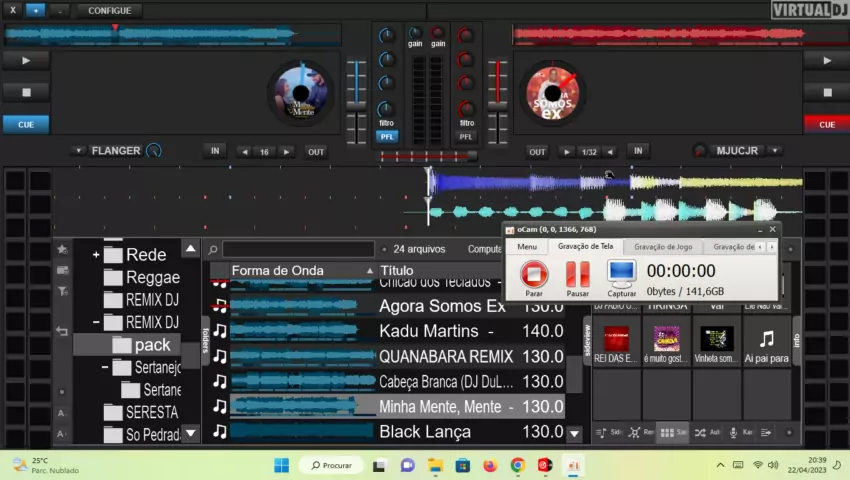Click the search magnifier icon
Viewport: 850px width, 480px height.
tap(213, 249)
